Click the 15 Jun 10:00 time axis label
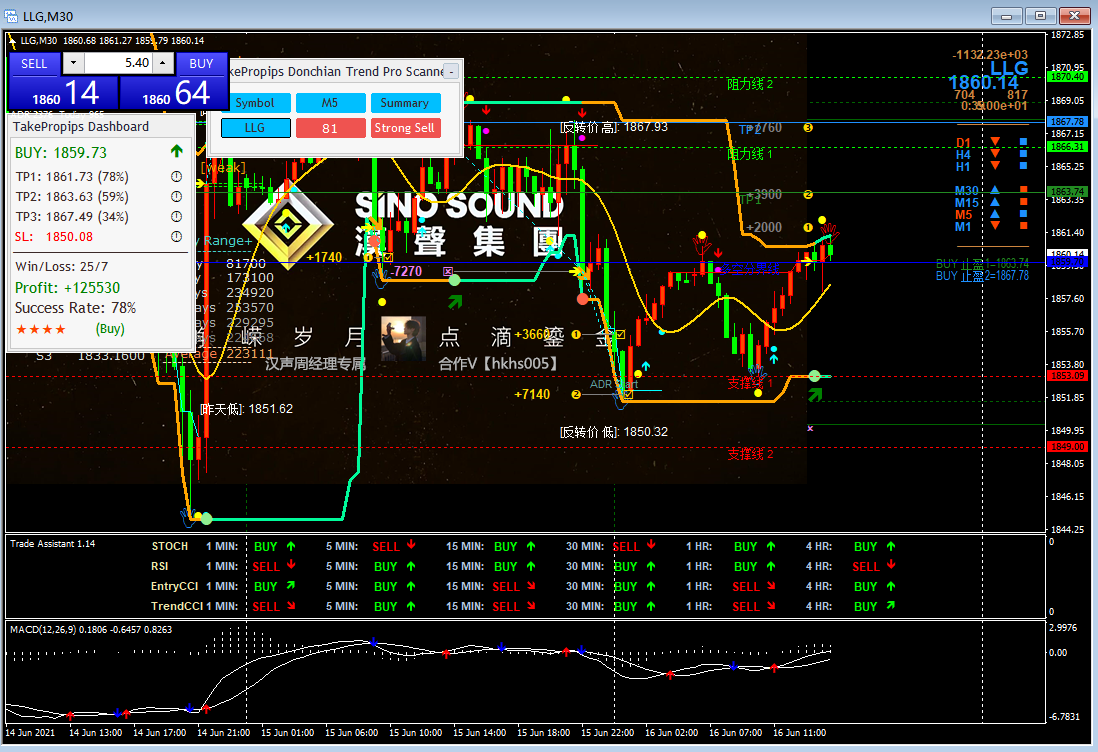Viewport: 1098px width, 752px height. [x=415, y=732]
